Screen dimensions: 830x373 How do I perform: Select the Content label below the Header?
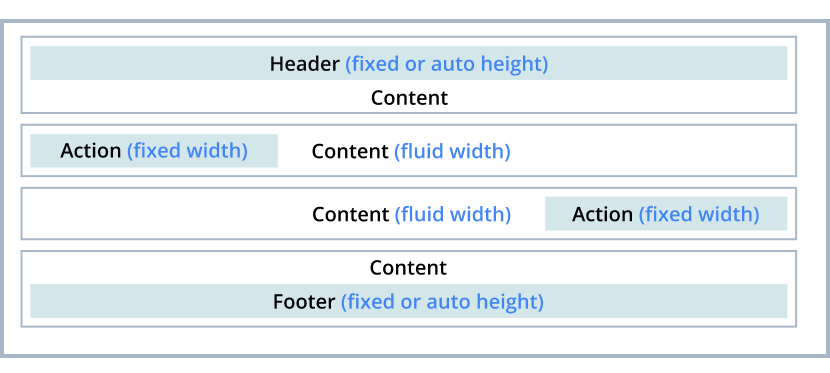point(409,98)
